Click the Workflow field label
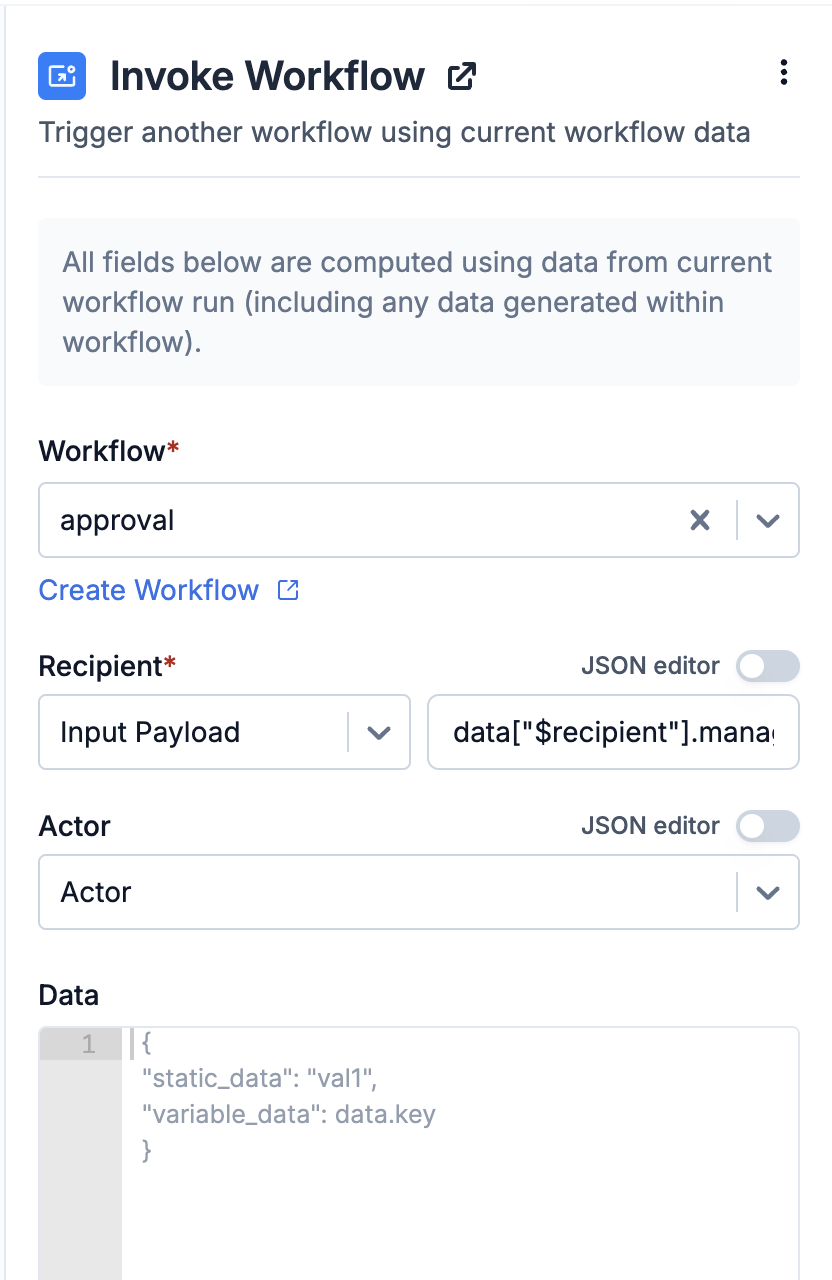 point(102,451)
